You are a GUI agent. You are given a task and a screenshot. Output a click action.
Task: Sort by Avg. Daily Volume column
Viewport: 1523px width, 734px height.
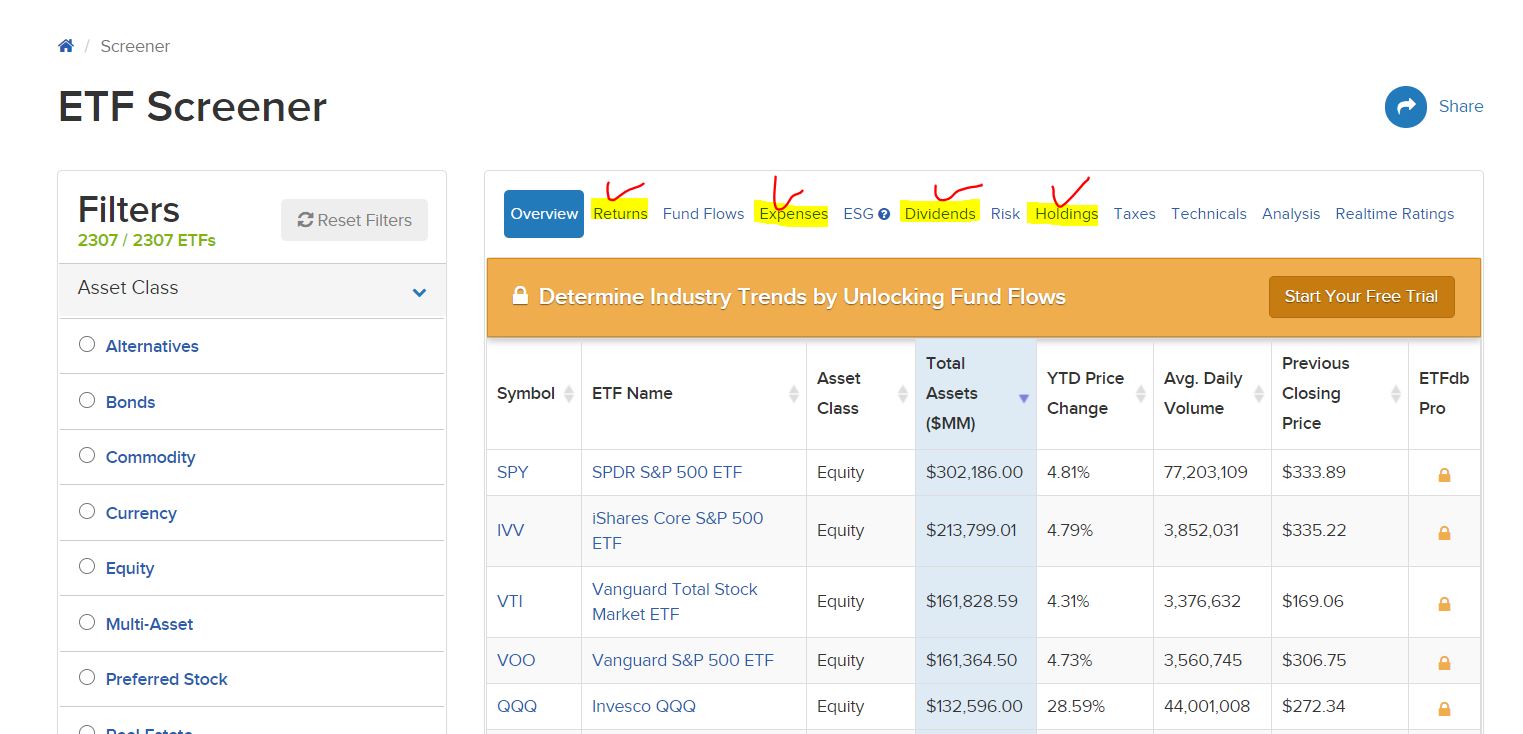[1212, 394]
